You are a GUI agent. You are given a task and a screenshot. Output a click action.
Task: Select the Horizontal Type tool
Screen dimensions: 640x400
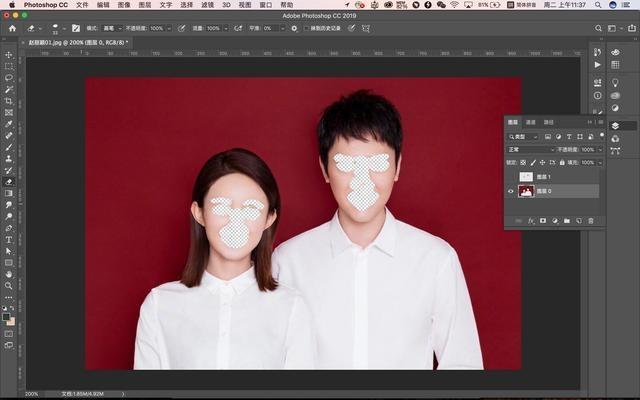click(9, 240)
